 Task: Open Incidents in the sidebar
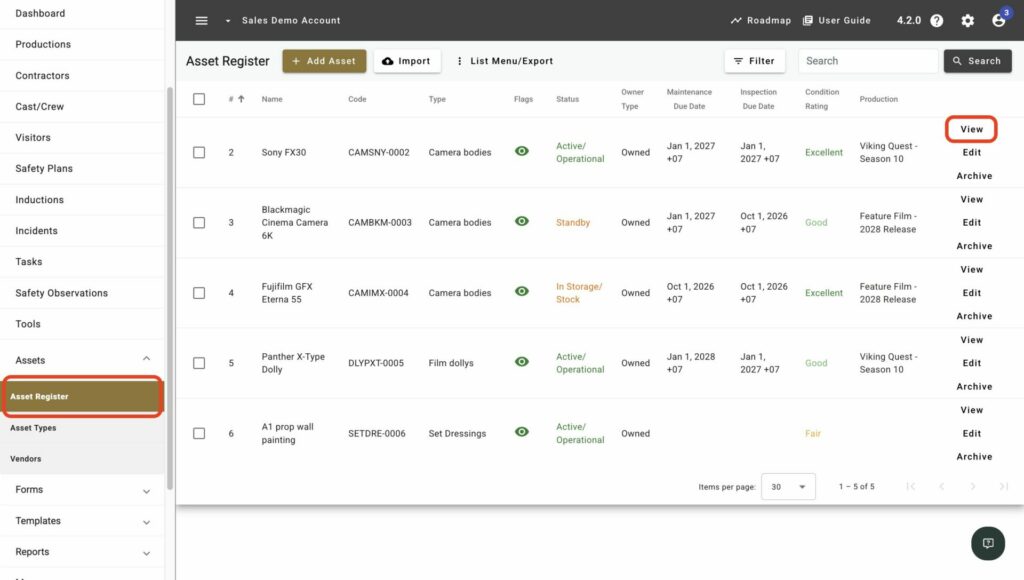37,231
